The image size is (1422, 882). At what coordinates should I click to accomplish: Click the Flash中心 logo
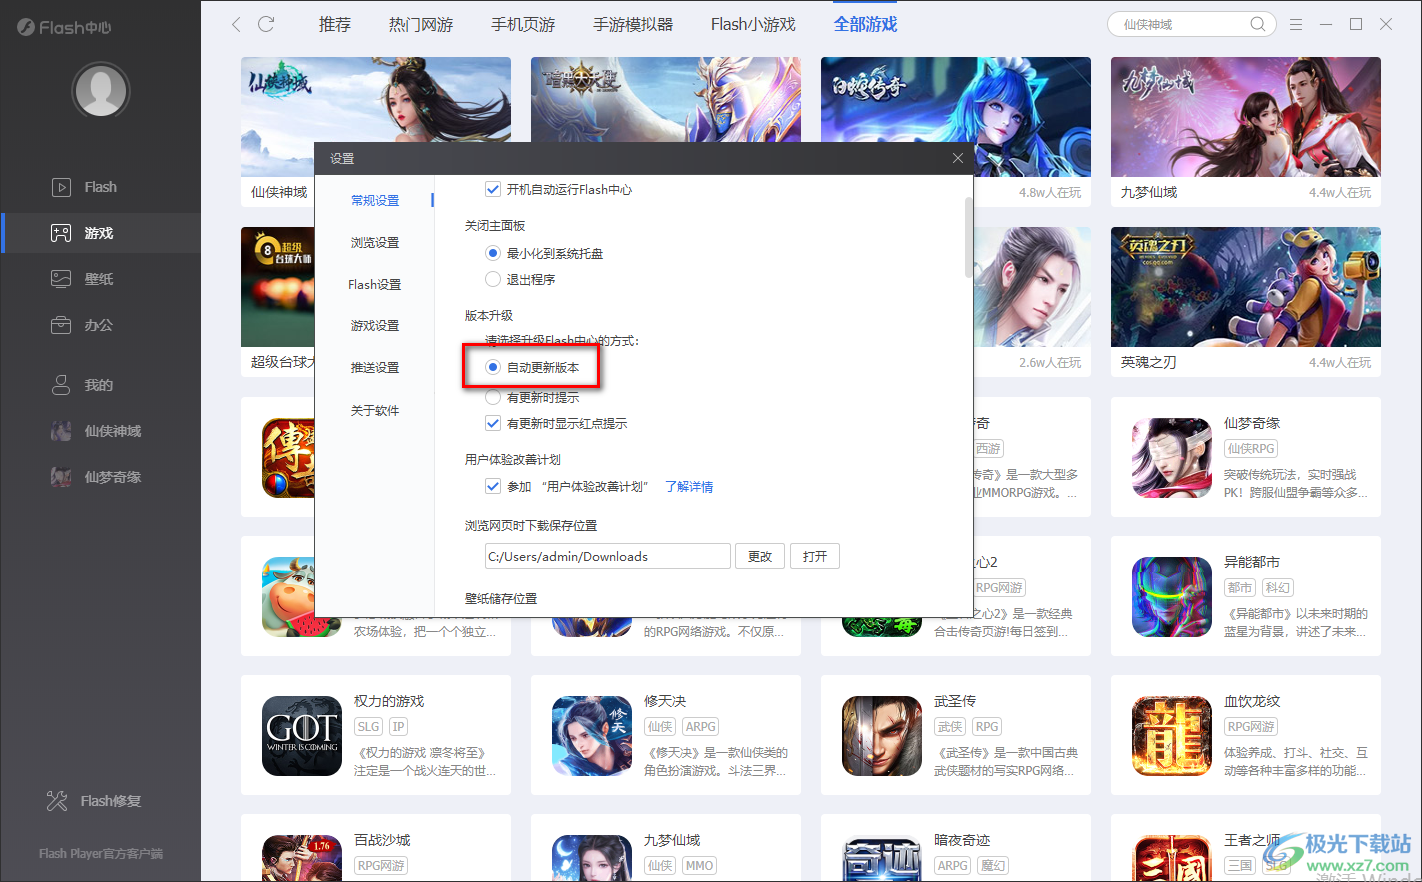(x=64, y=27)
